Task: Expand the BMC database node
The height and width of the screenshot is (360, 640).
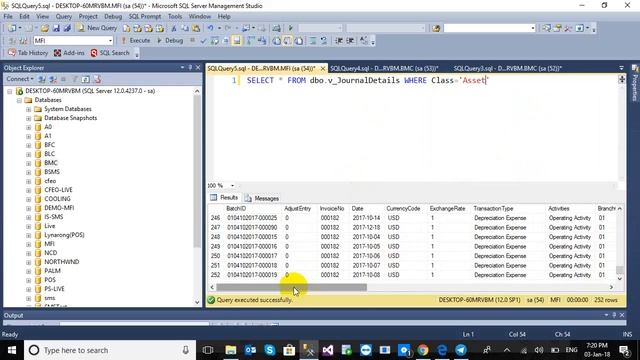Action: pyautogui.click(x=29, y=163)
